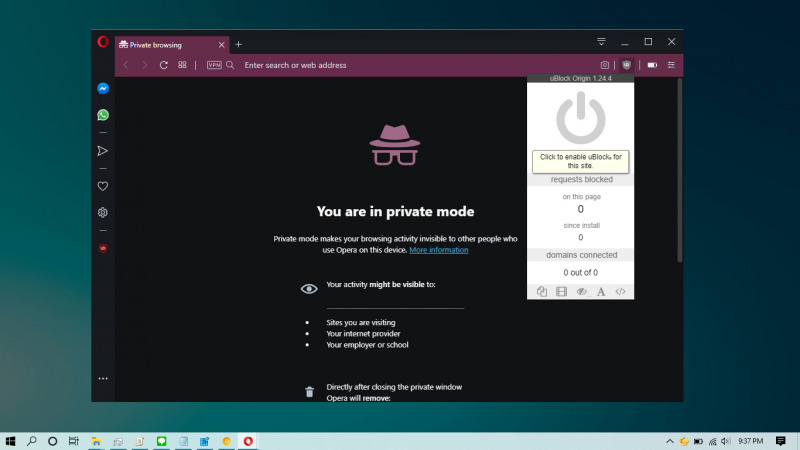
Task: Open the Action Center notifications icon
Action: pyautogui.click(x=781, y=441)
